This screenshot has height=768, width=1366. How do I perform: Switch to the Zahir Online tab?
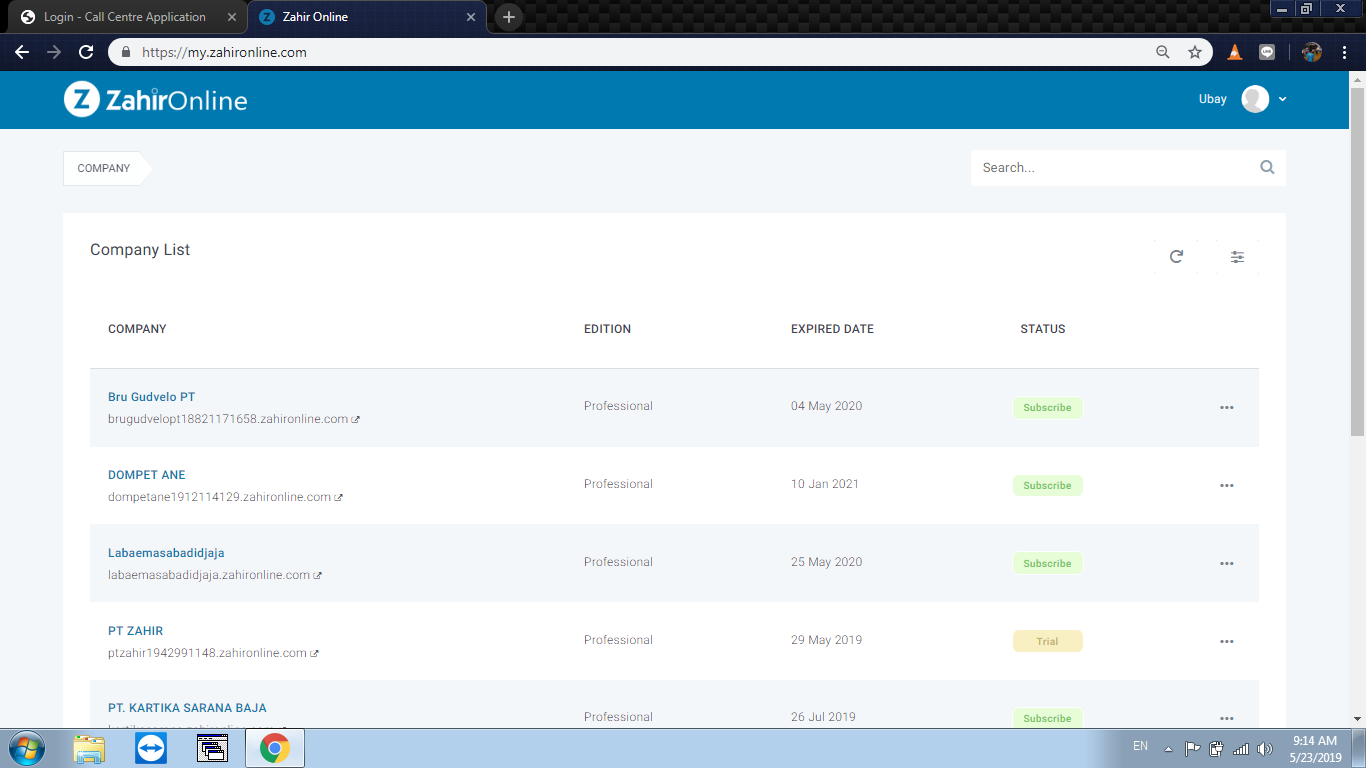pos(367,17)
